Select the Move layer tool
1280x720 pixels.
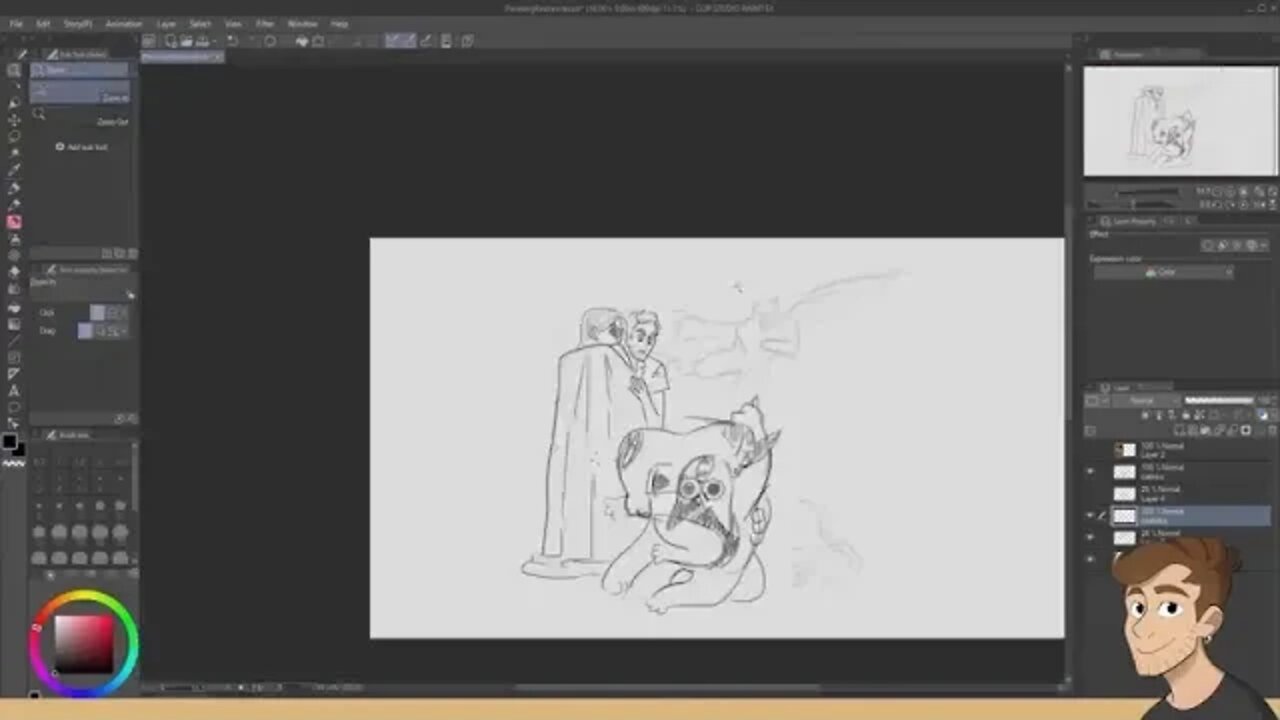[14, 119]
